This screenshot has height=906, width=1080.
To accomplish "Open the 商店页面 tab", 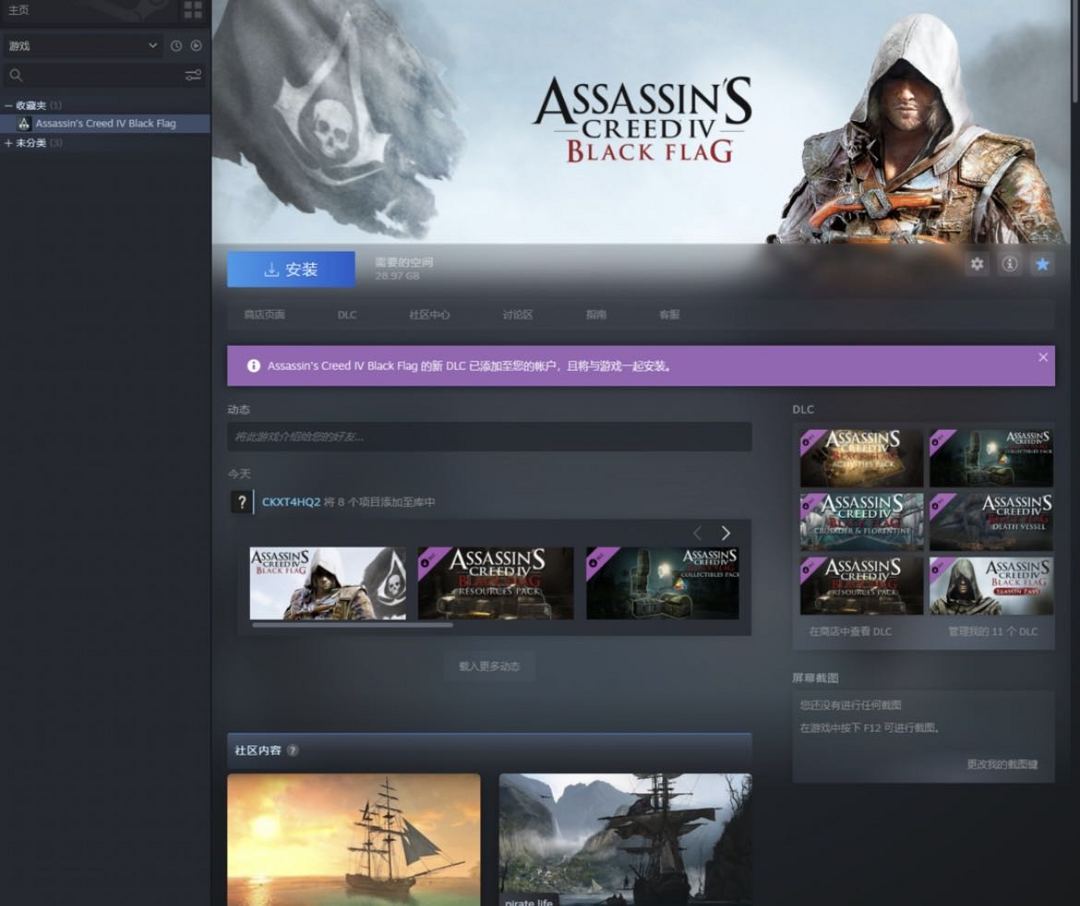I will coord(264,315).
